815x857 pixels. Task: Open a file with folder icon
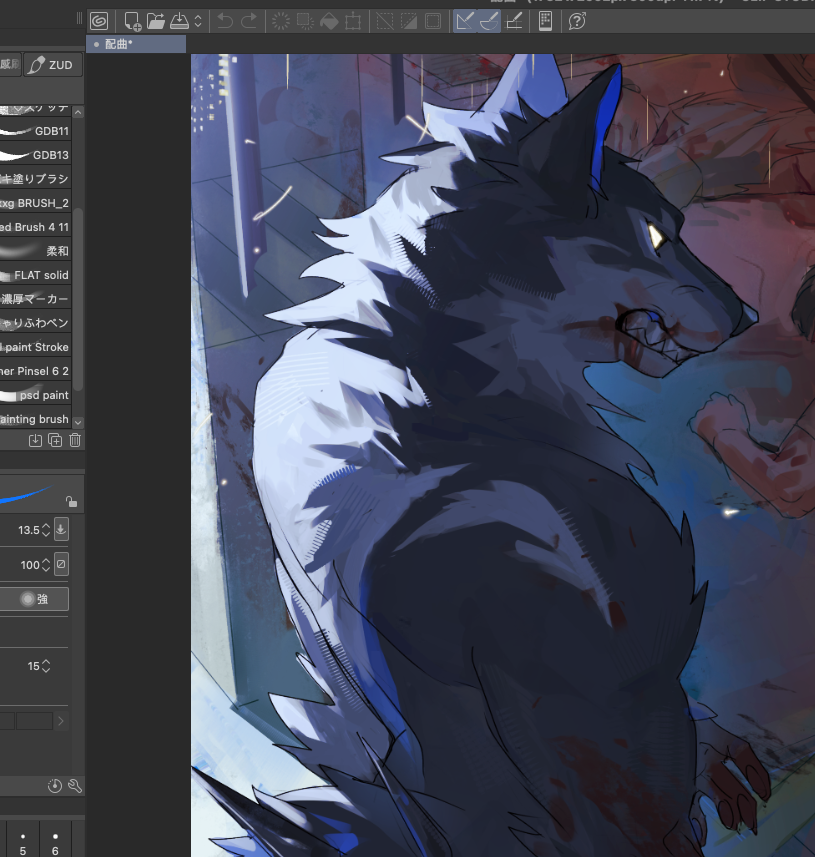(x=156, y=21)
